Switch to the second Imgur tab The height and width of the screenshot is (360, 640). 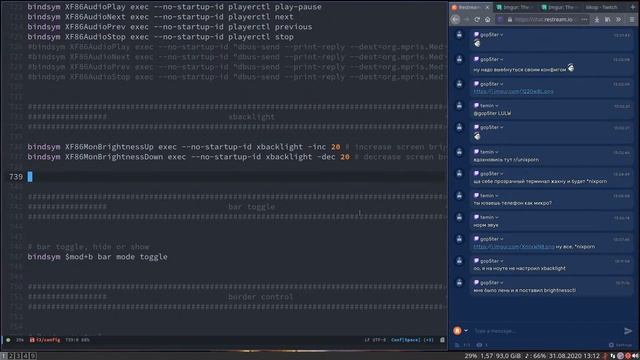pos(560,7)
